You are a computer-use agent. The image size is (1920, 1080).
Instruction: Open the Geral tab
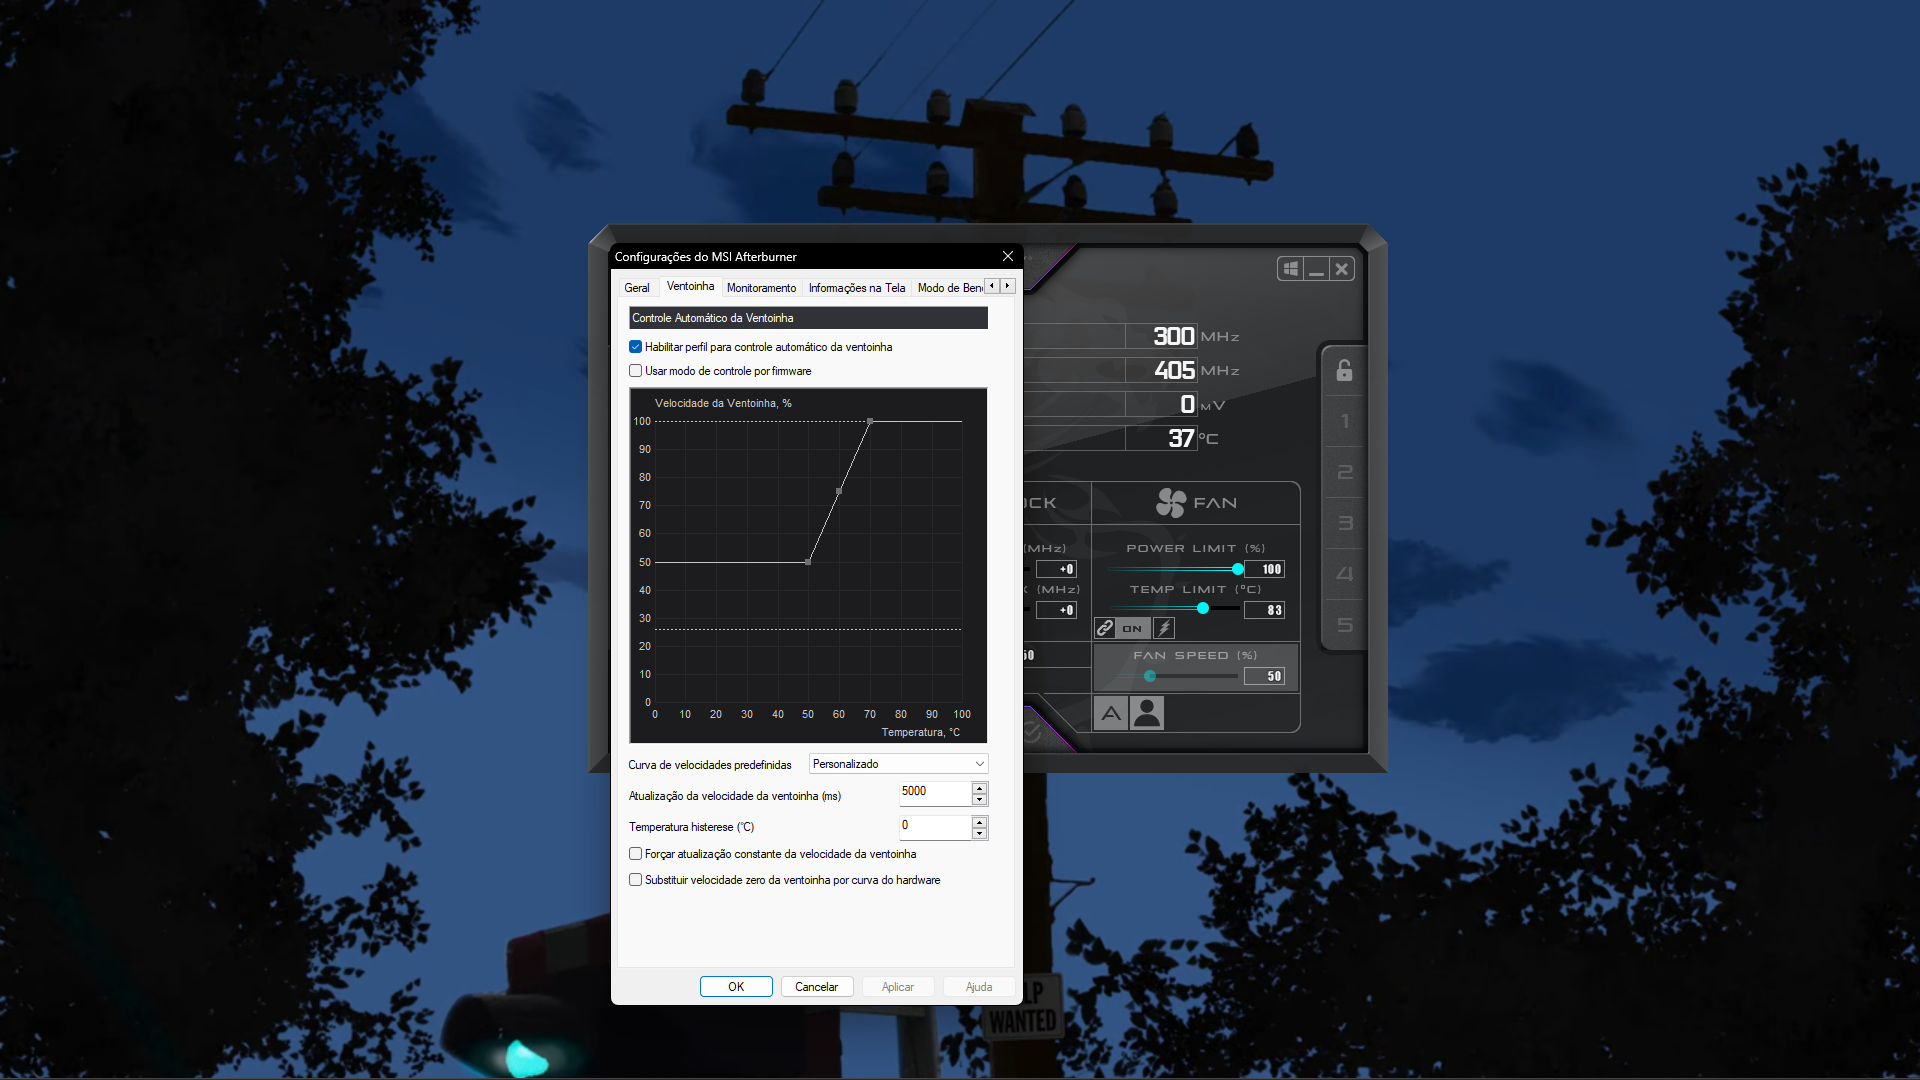637,288
